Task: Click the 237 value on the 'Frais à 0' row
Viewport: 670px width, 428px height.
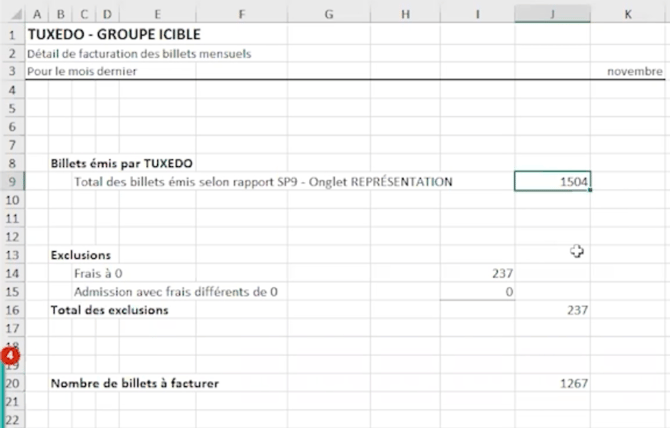Action: [502, 273]
